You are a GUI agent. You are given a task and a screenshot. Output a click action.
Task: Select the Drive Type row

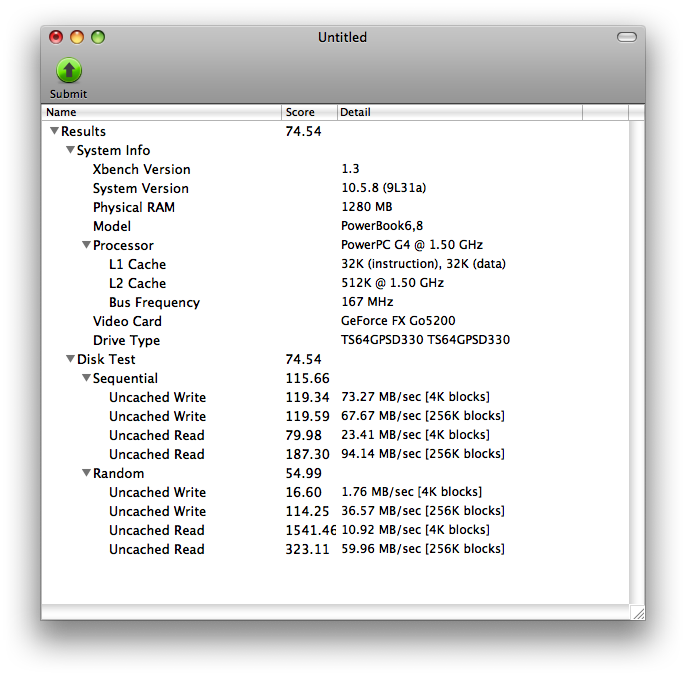click(336, 340)
